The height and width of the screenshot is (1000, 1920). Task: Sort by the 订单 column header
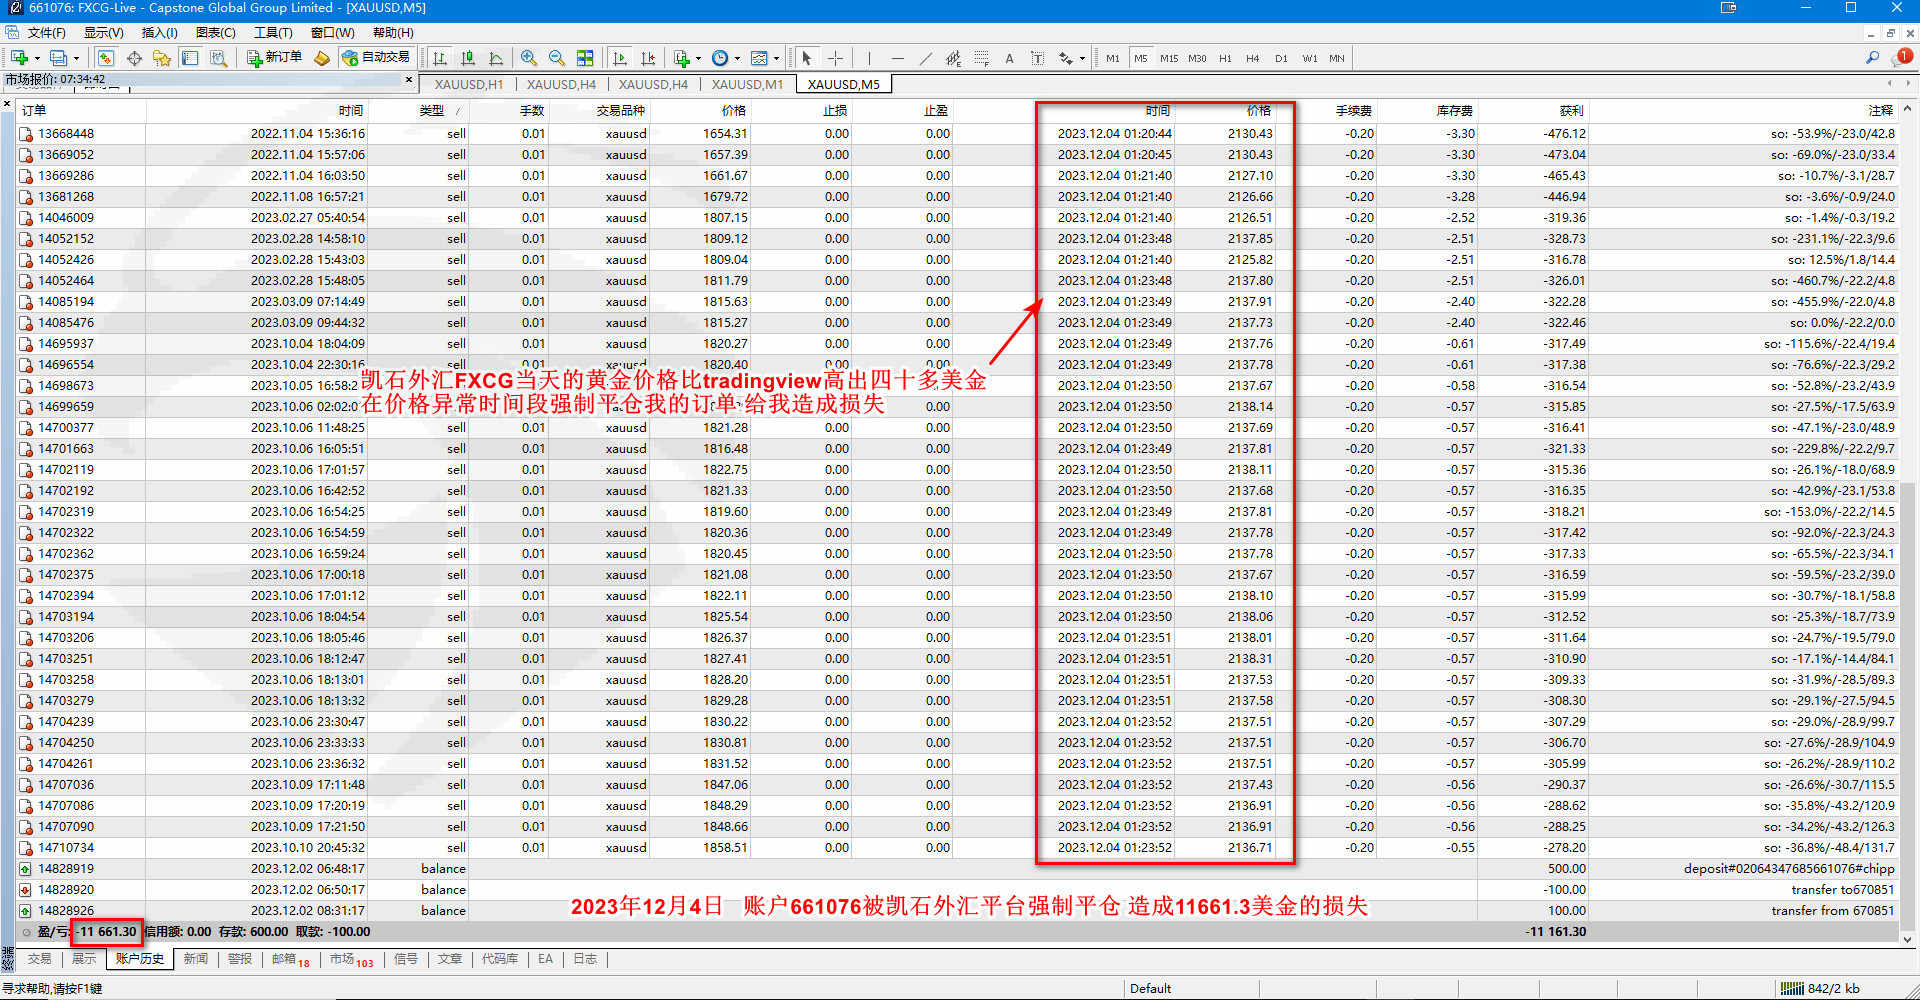82,110
